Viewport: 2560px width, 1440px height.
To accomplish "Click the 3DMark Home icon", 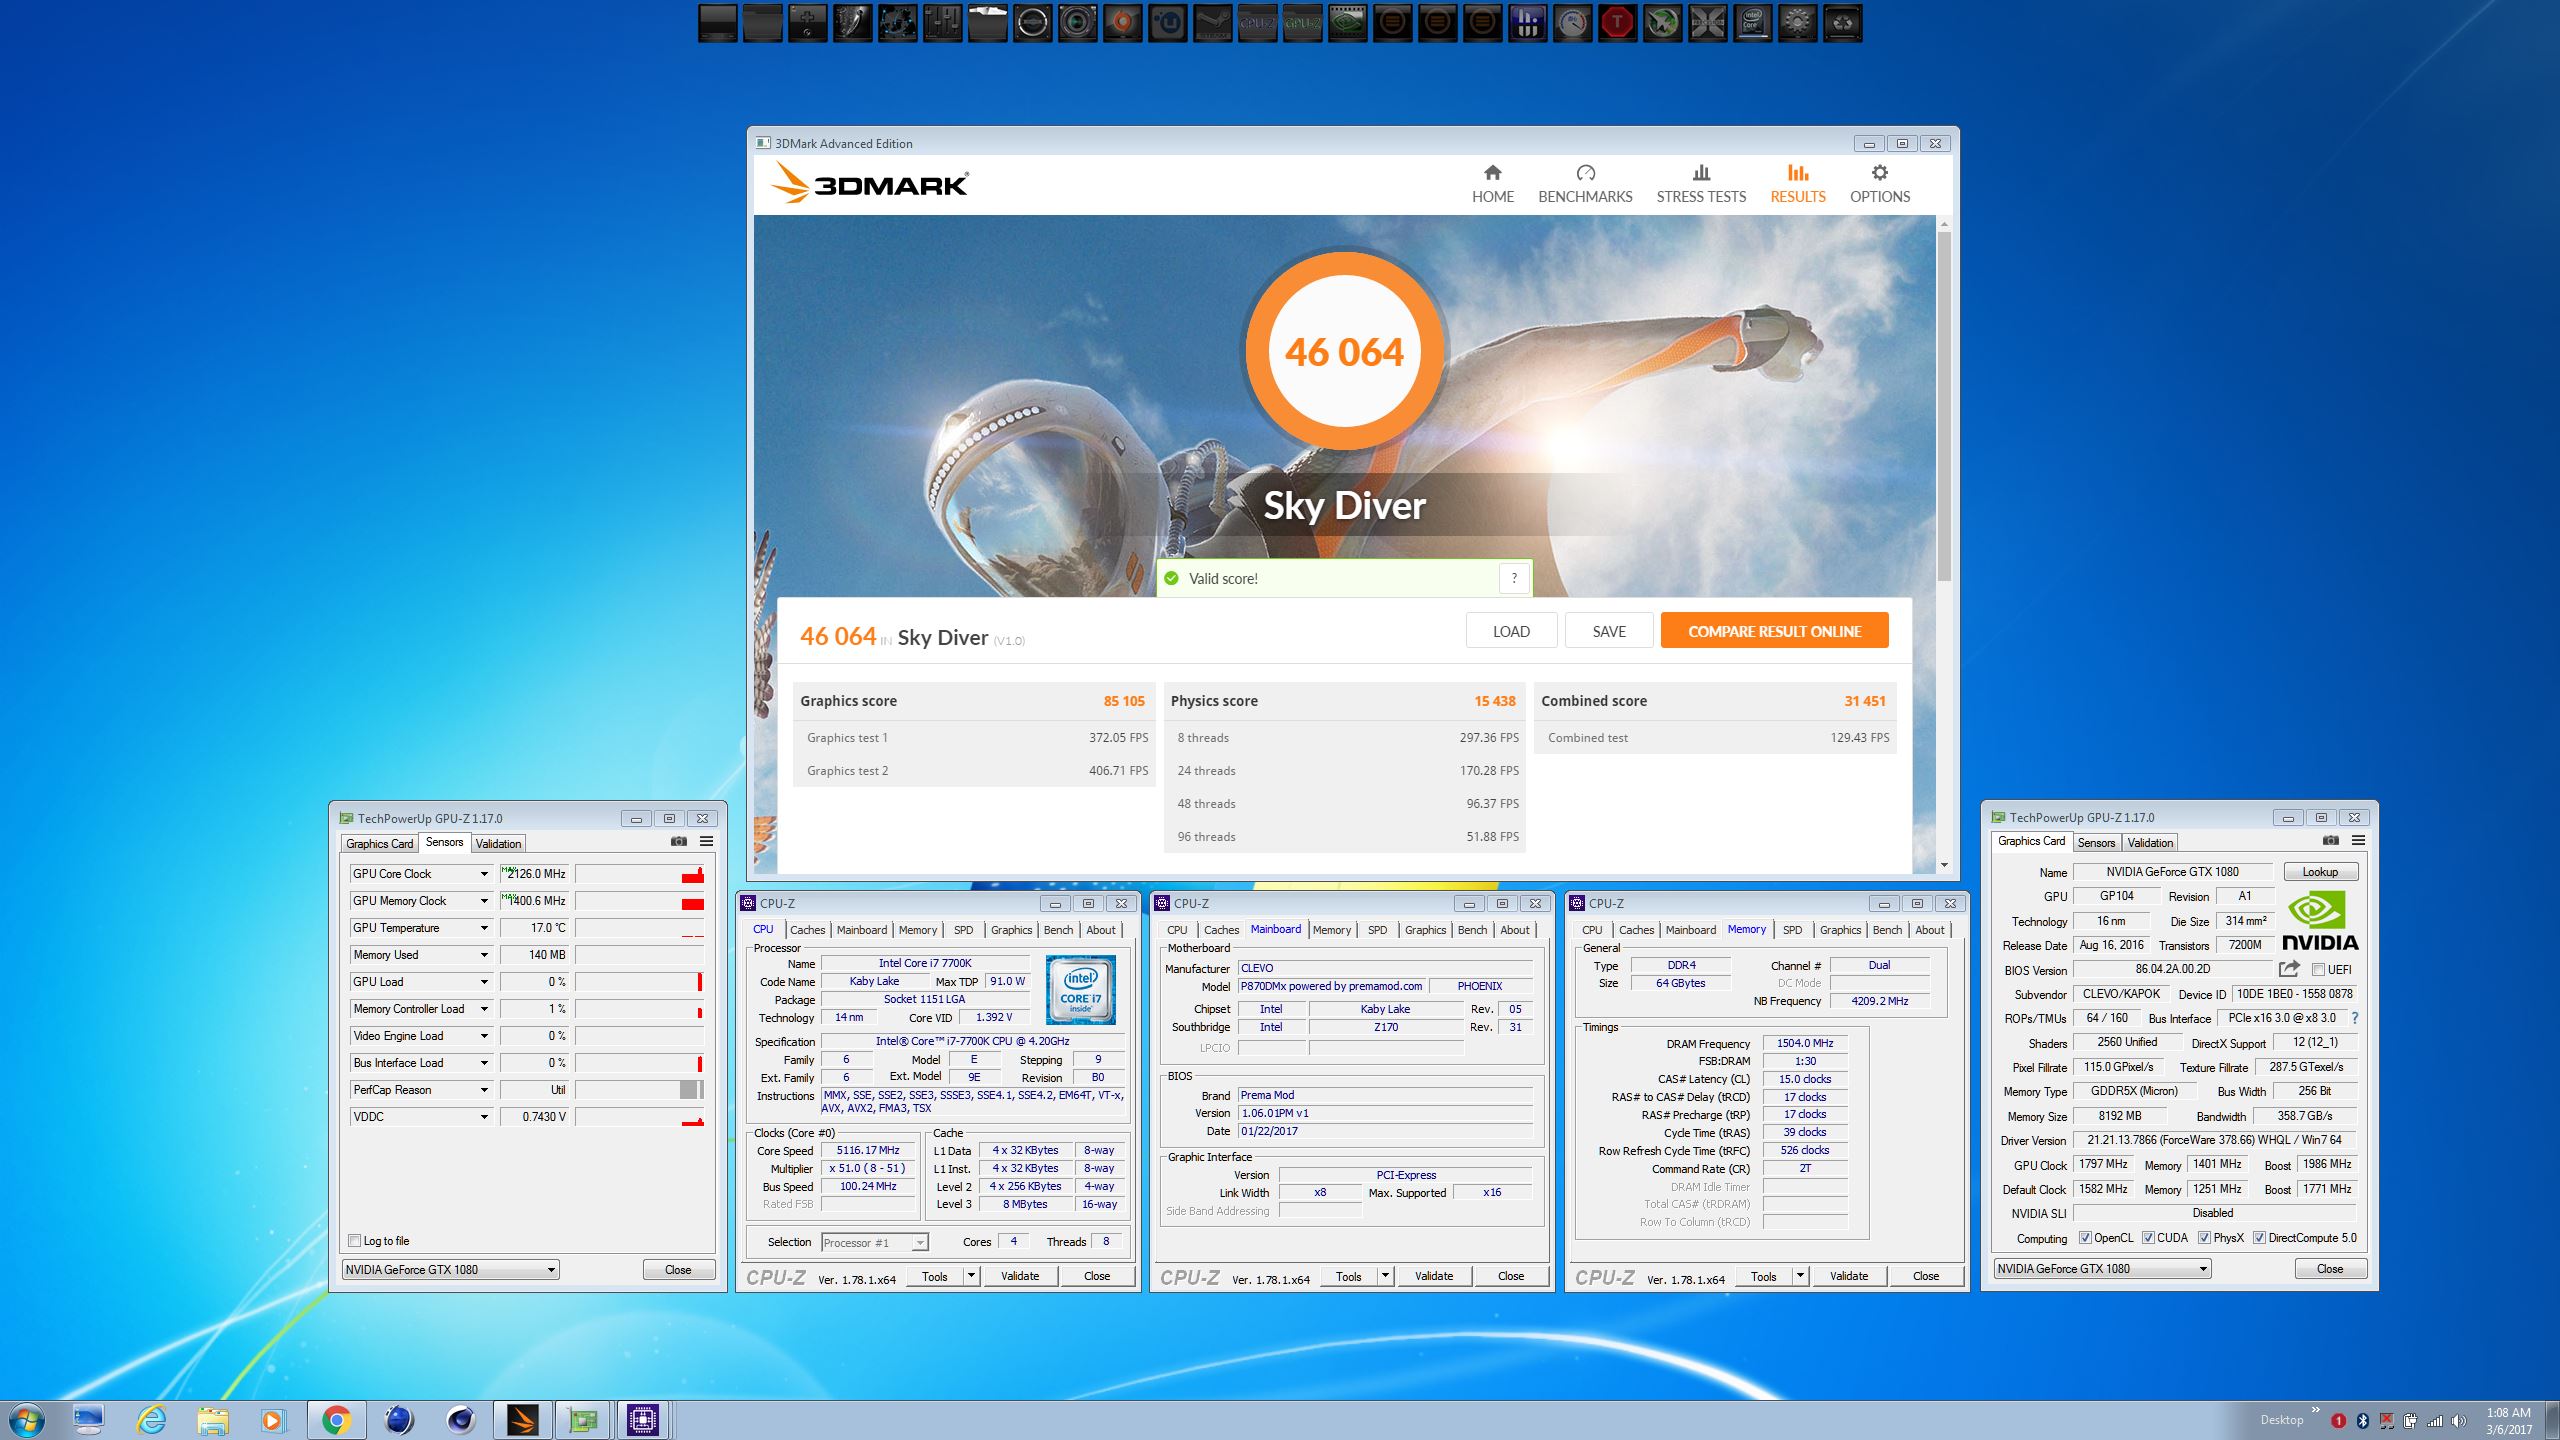I will tap(1492, 173).
